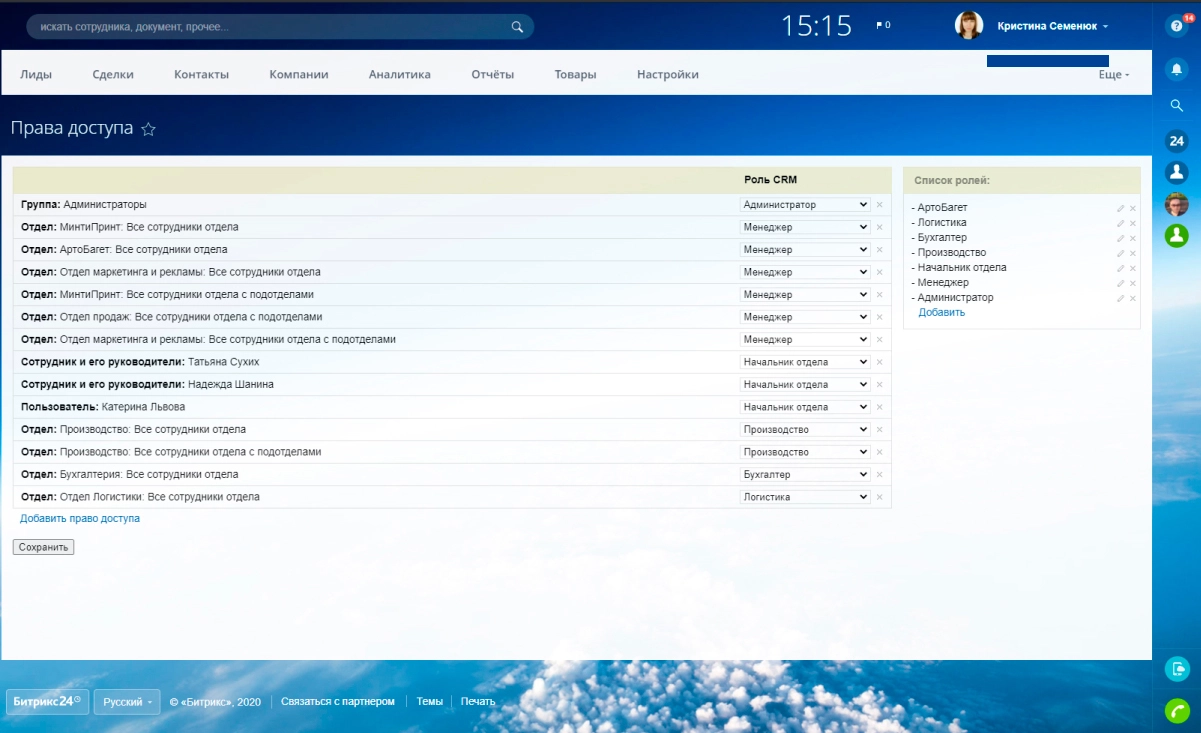This screenshot has height=733, width=1201.
Task: Remove the Надежда Шанина access row
Action: [x=880, y=385]
